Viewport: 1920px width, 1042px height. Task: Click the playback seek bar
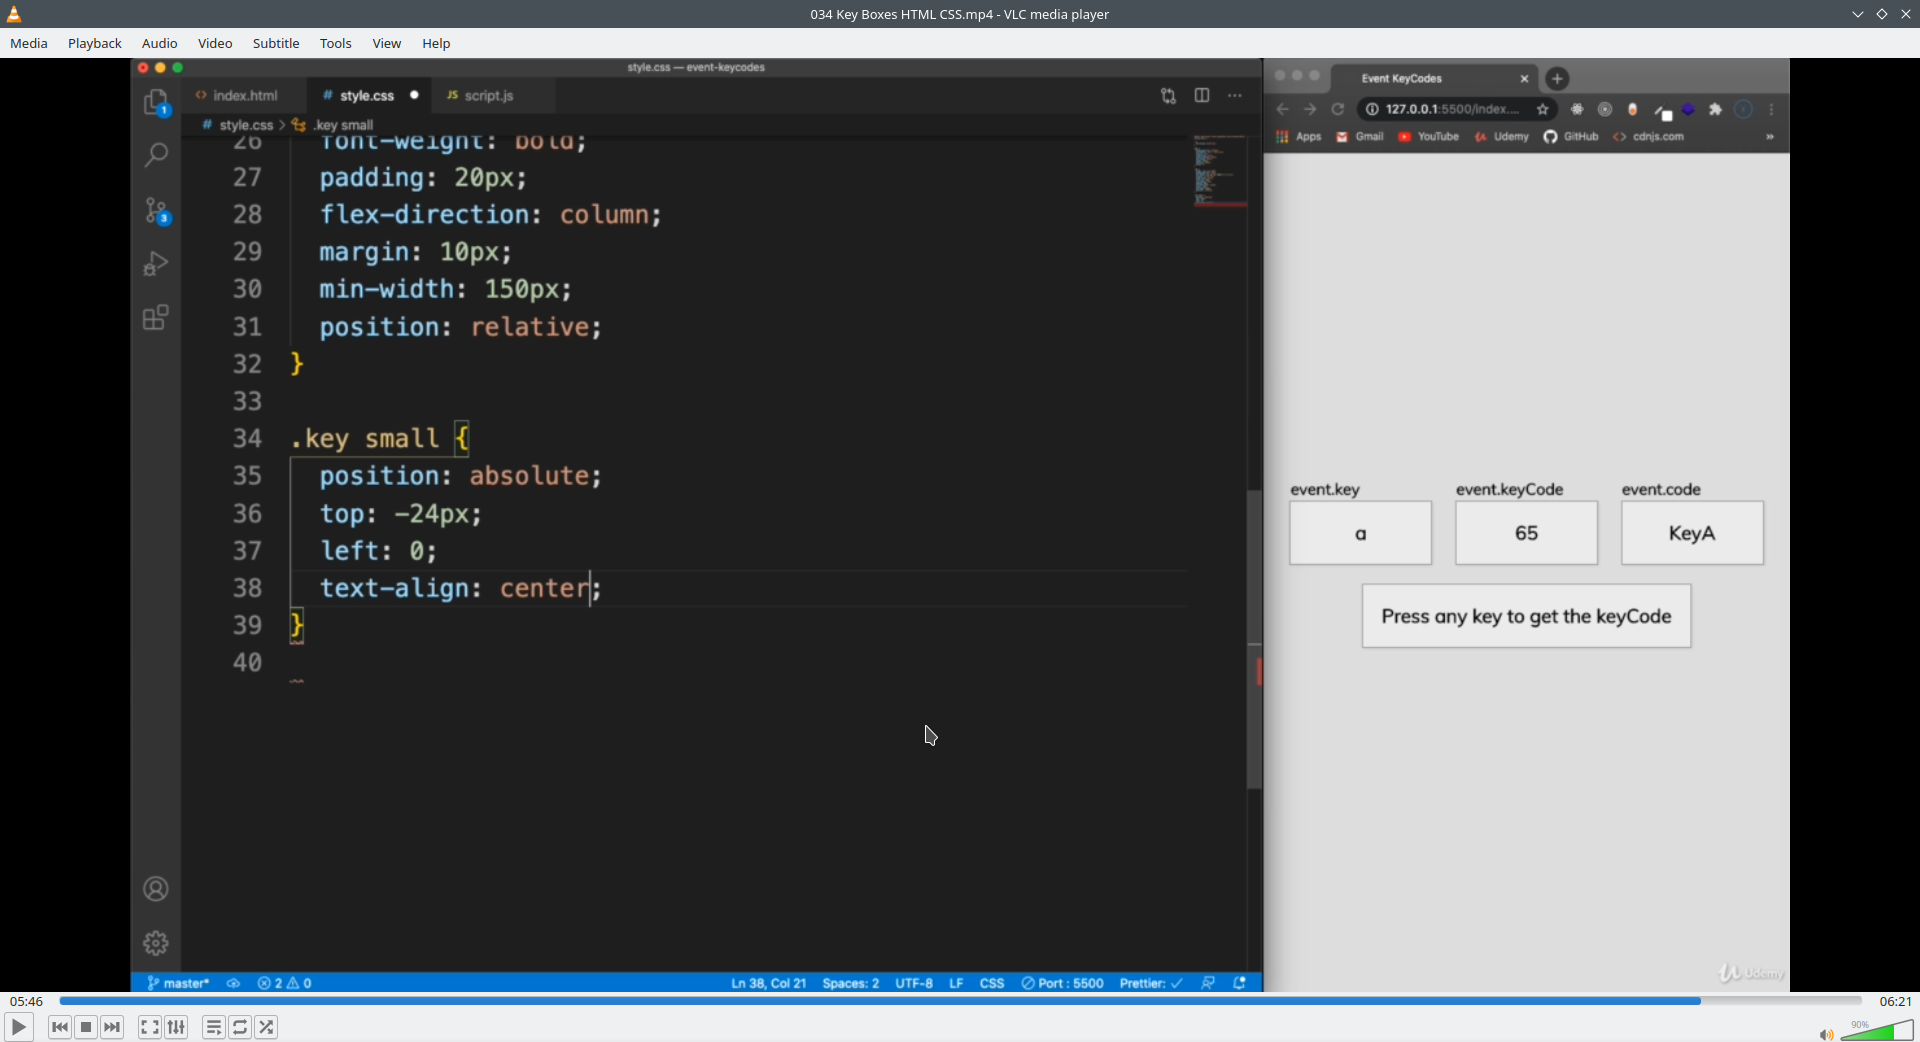pyautogui.click(x=960, y=1001)
